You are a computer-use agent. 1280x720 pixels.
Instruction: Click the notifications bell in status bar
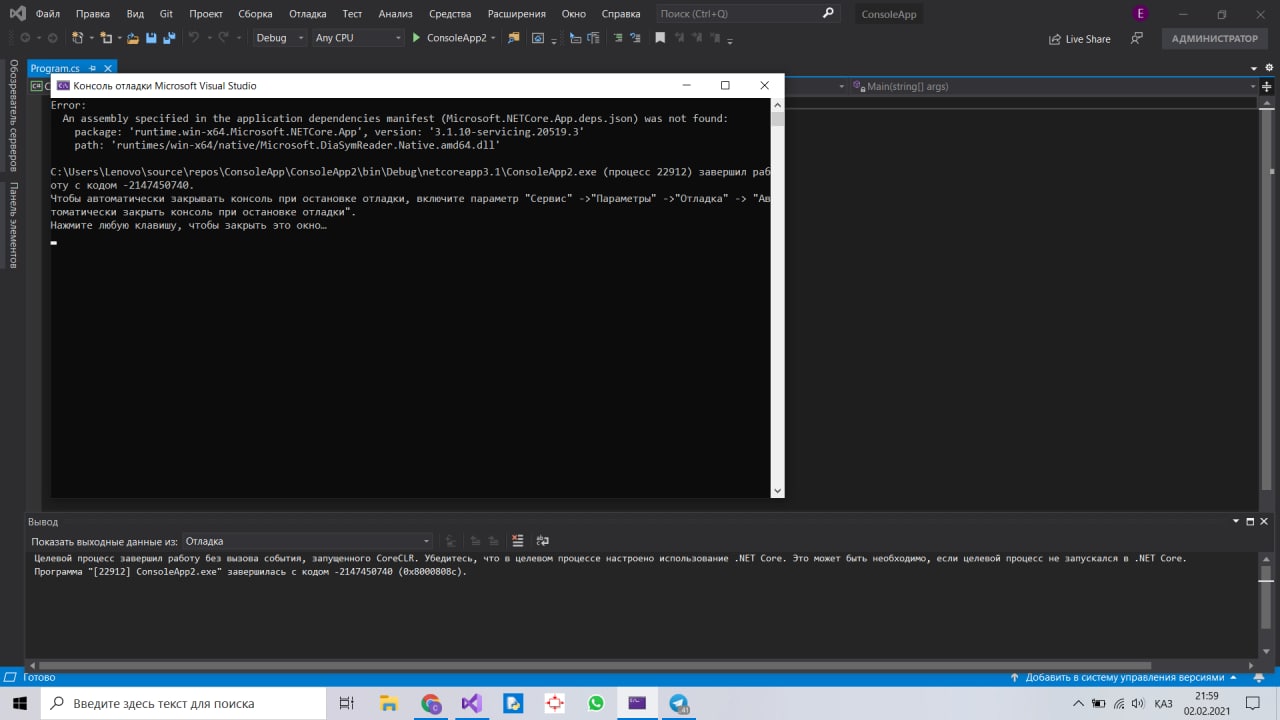pyautogui.click(x=1260, y=677)
